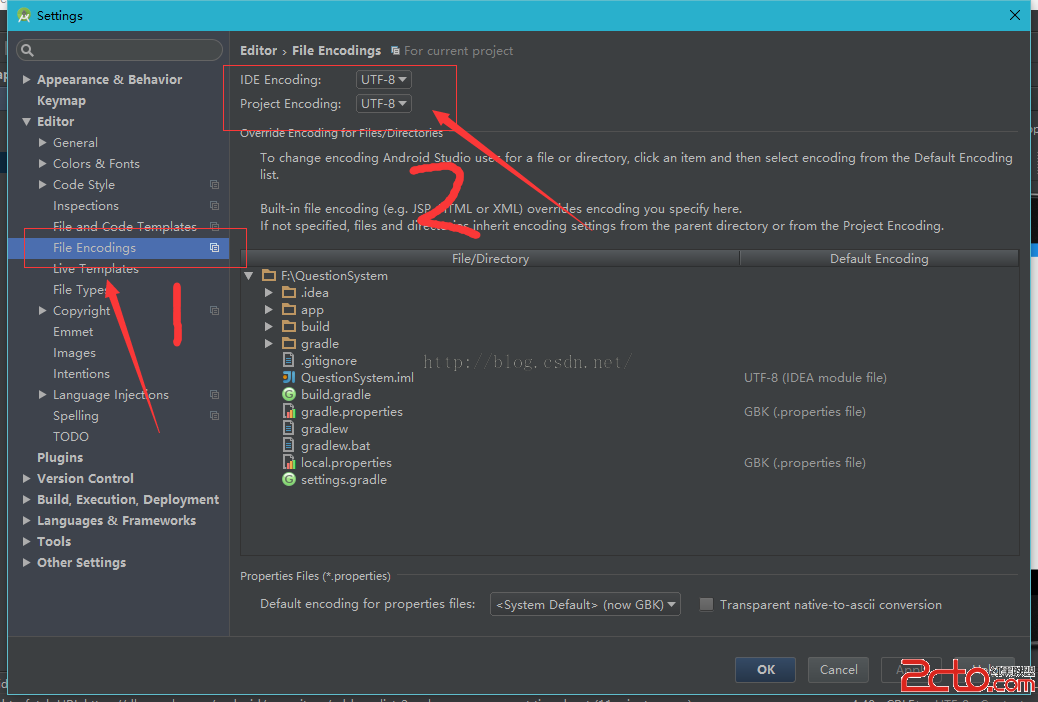Expand the General subsection
Screen dimensions: 1038x702
pyautogui.click(x=42, y=142)
